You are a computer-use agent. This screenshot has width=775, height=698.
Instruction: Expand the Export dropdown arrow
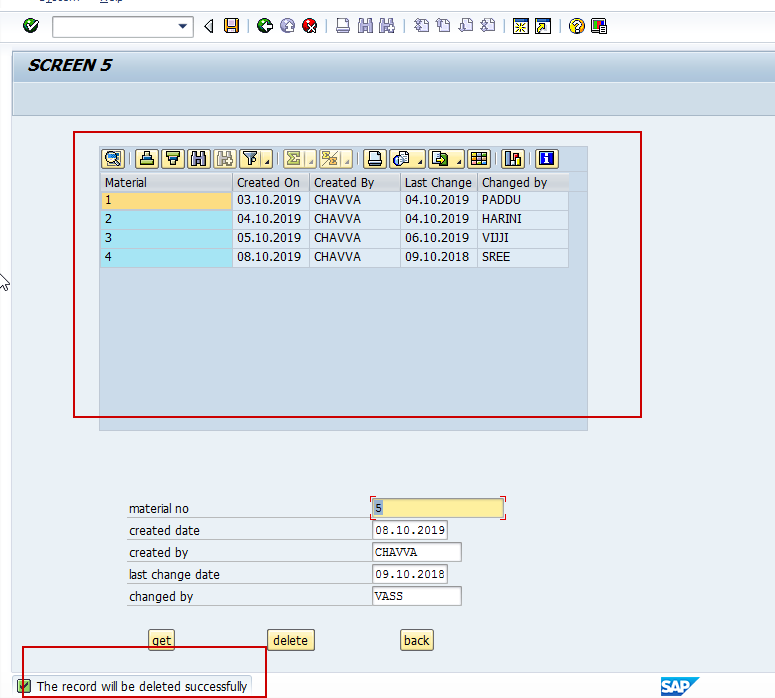(x=459, y=160)
